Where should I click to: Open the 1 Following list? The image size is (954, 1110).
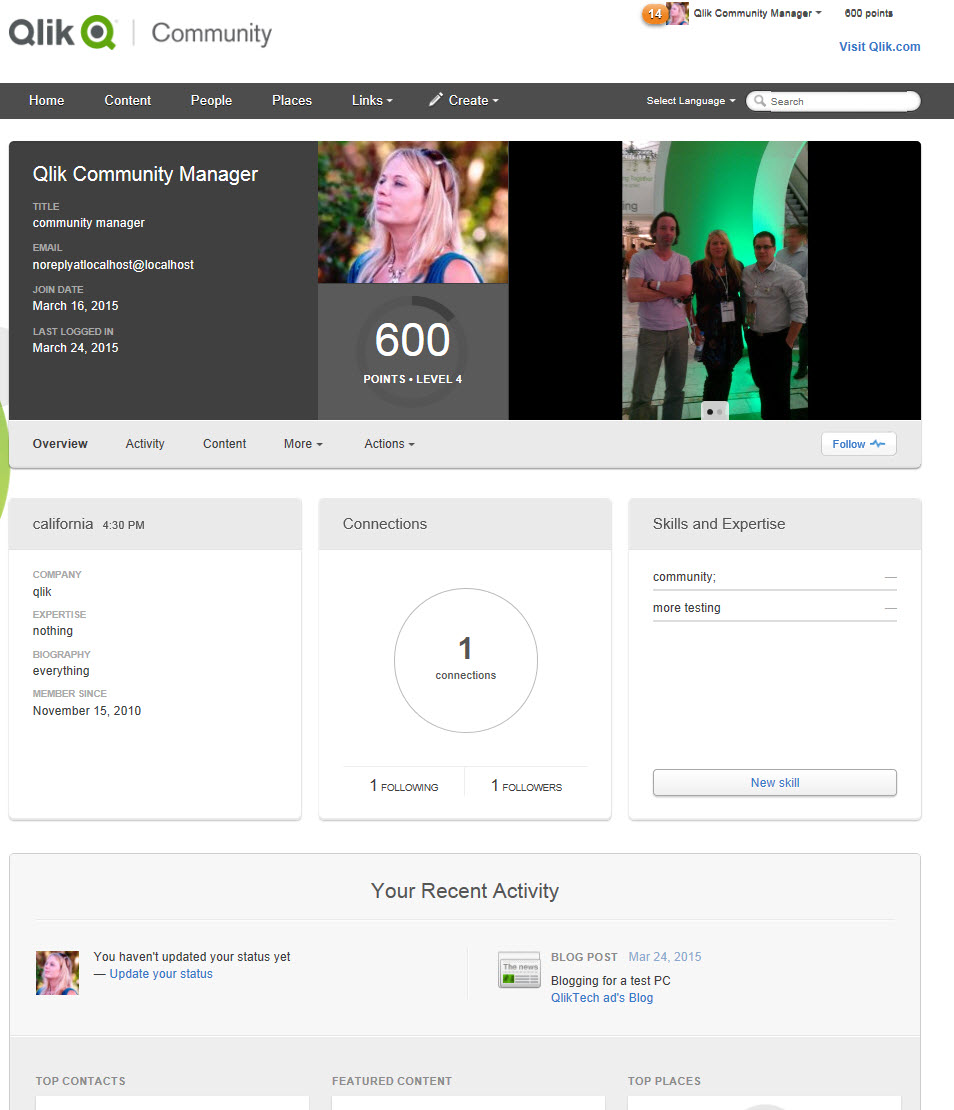[404, 786]
